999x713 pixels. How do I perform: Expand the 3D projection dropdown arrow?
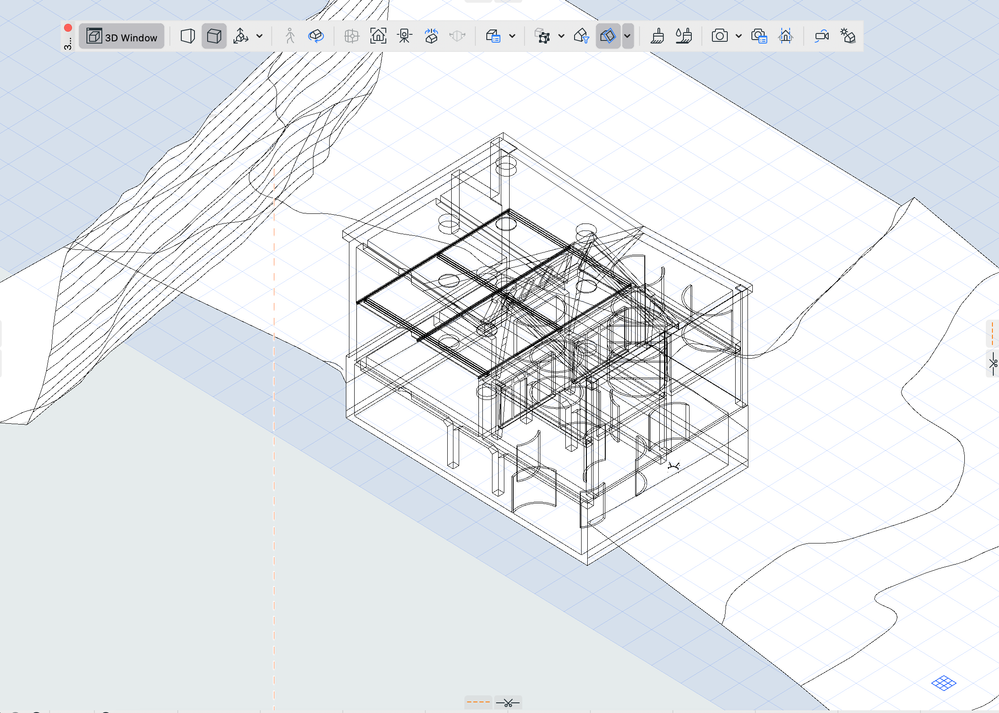click(259, 36)
